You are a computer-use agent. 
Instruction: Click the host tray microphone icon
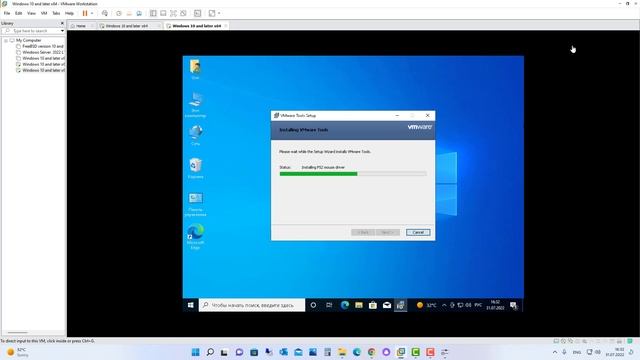[x=564, y=352]
